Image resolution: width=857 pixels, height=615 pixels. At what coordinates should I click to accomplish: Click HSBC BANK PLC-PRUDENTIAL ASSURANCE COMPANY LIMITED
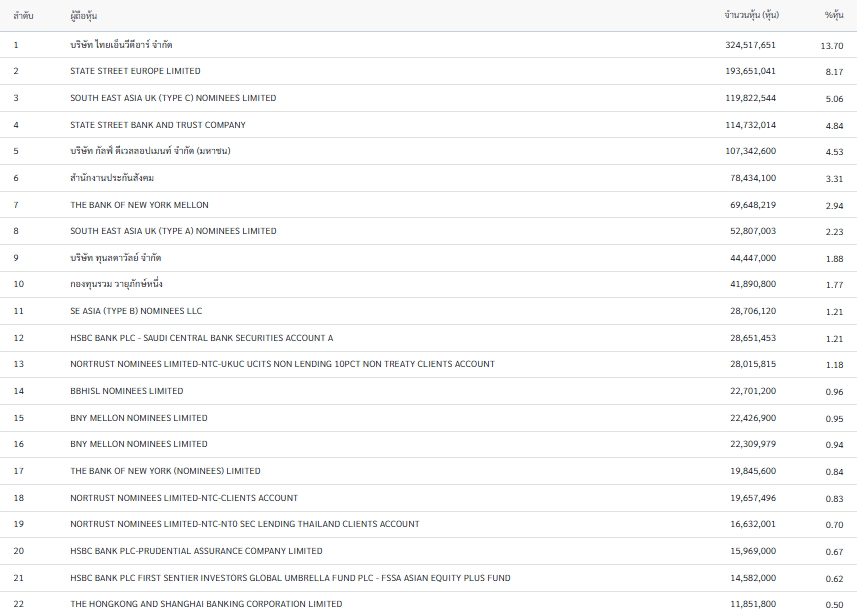point(196,551)
